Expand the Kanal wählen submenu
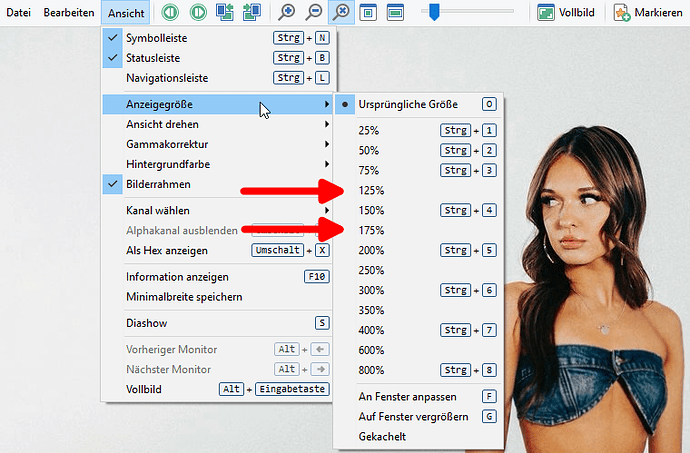The height and width of the screenshot is (453, 690). point(217,210)
